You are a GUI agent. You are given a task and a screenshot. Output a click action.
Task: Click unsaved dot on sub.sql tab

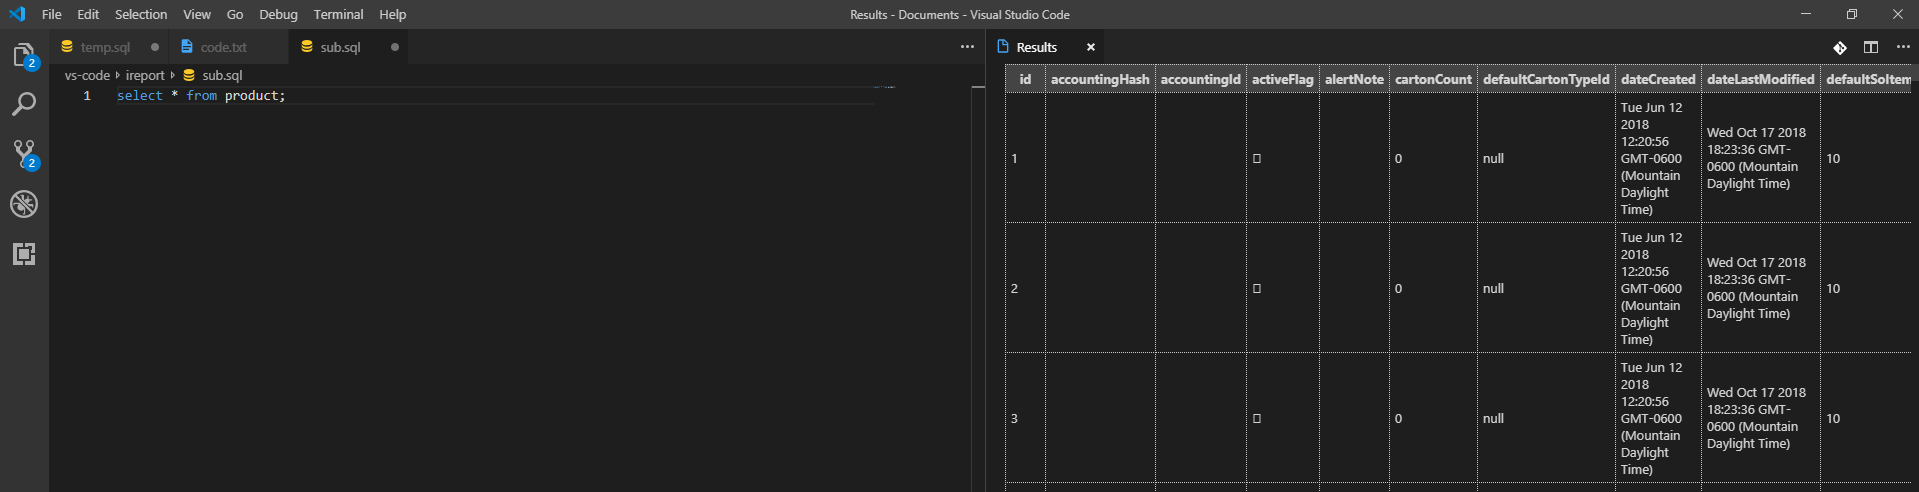click(395, 47)
